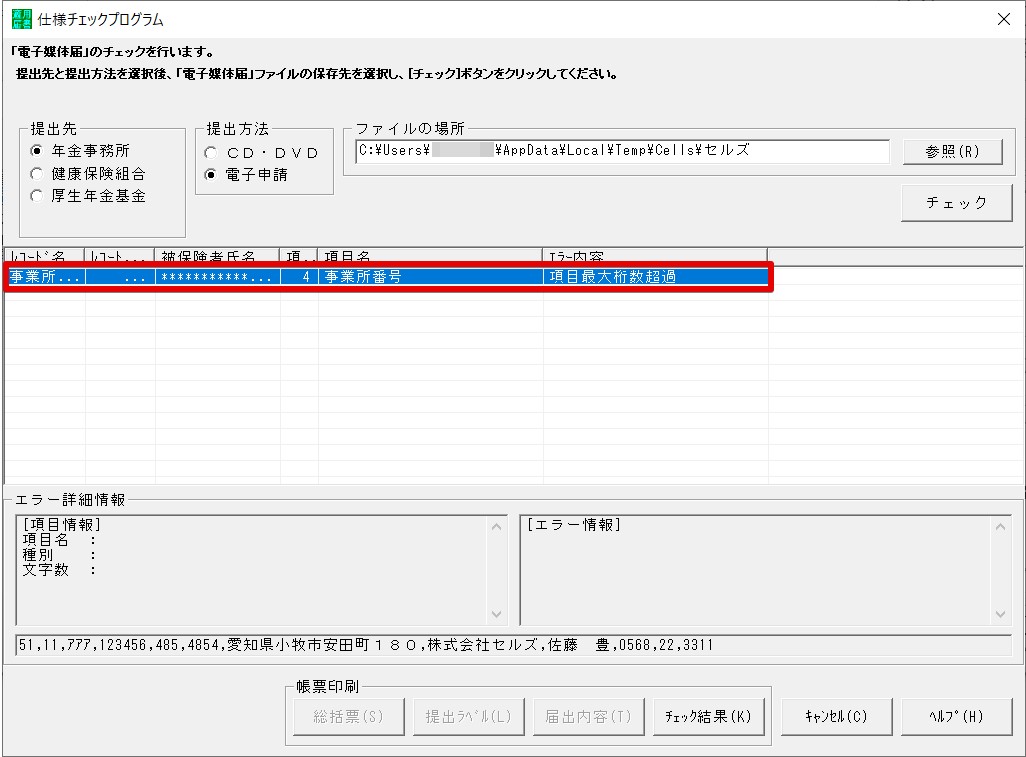Select the 電子申請 option
The image size is (1026, 757).
coord(210,174)
